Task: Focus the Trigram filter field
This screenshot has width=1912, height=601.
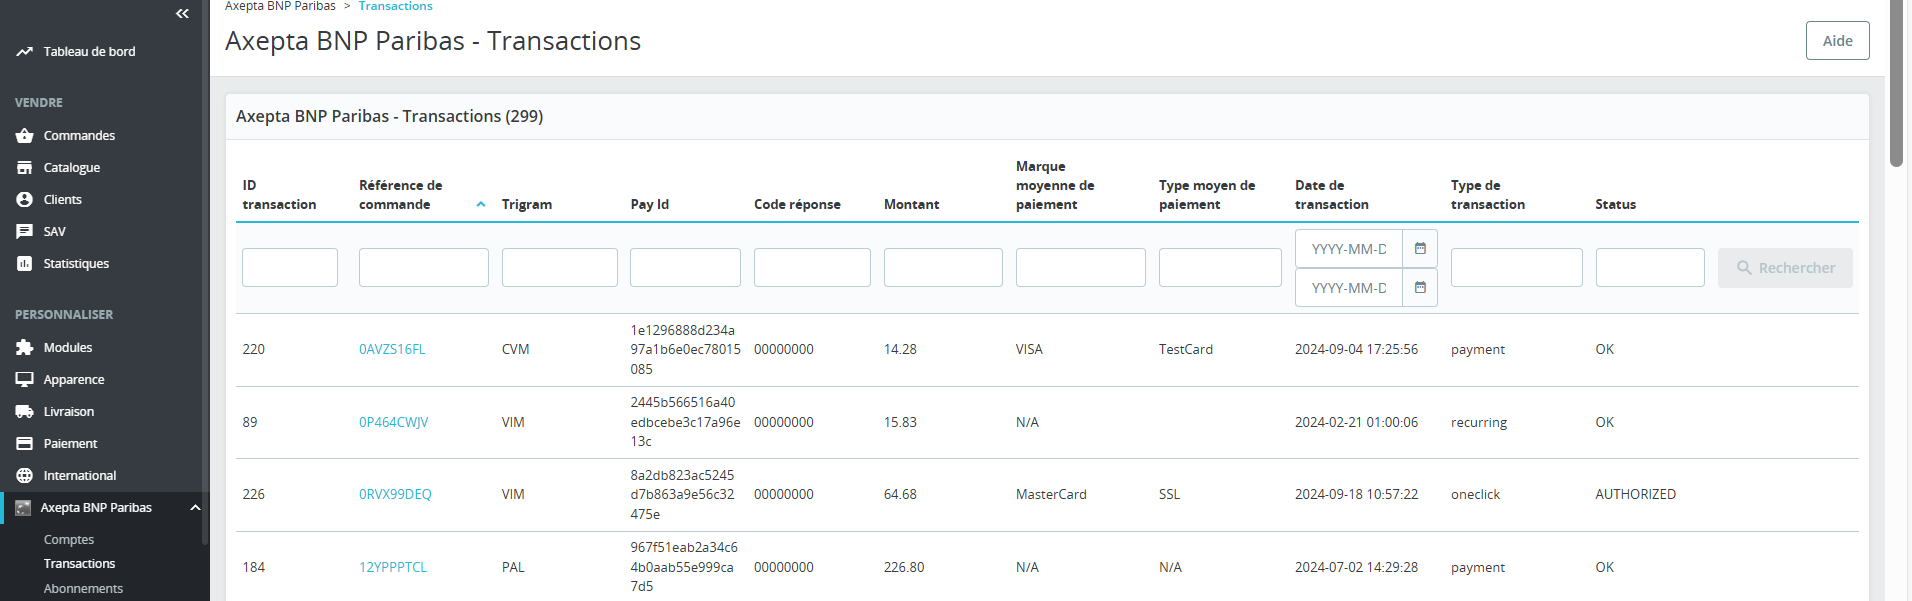Action: (560, 268)
